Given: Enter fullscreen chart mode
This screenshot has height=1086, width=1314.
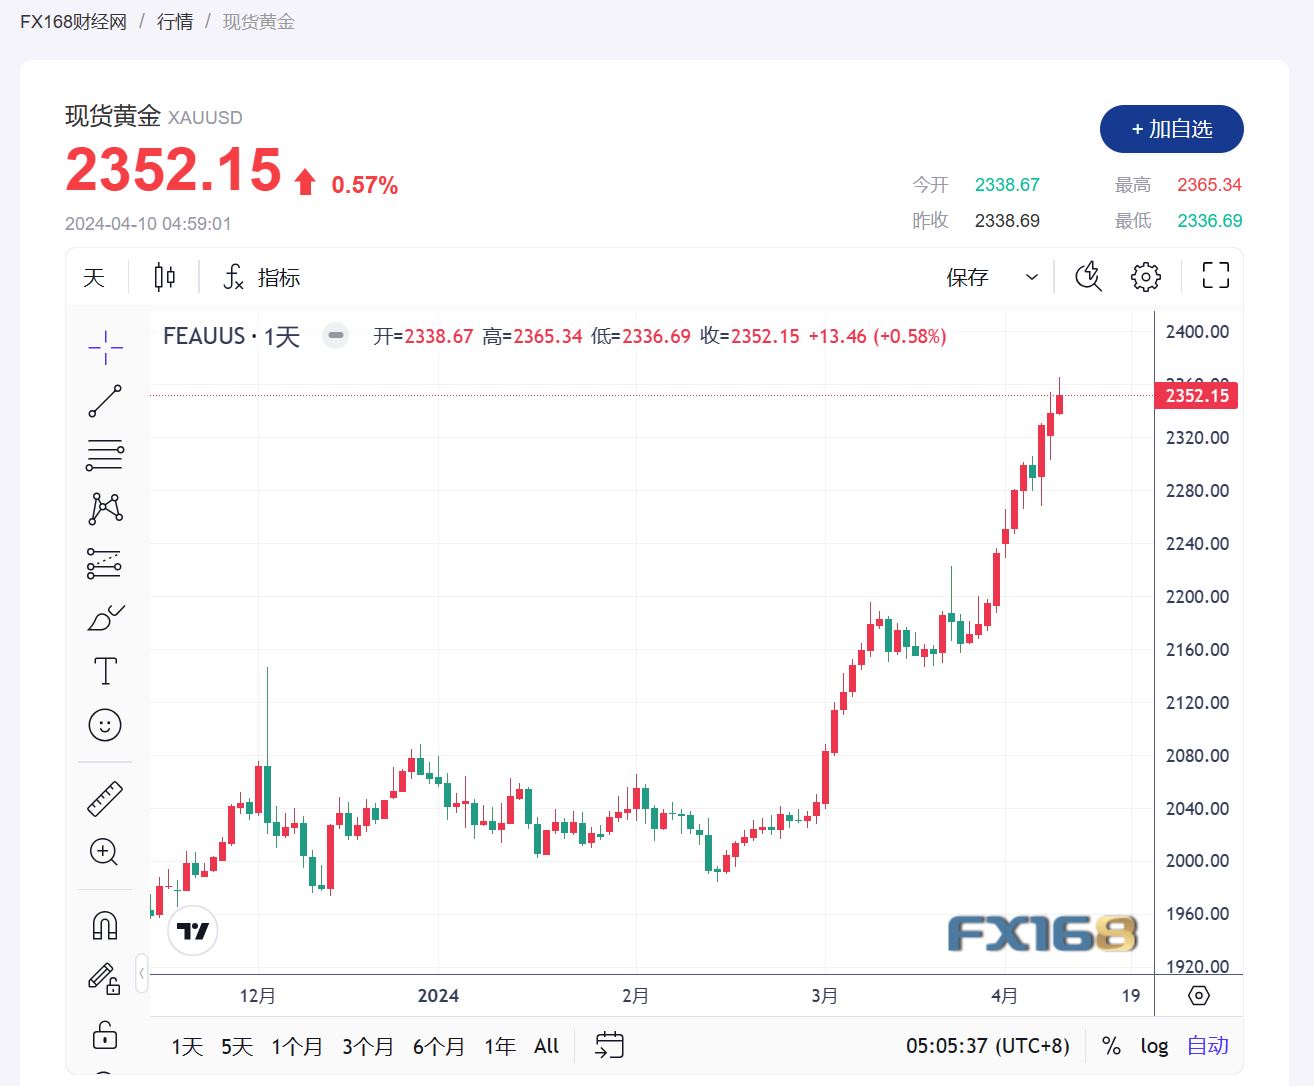Looking at the screenshot, I should click(x=1216, y=276).
